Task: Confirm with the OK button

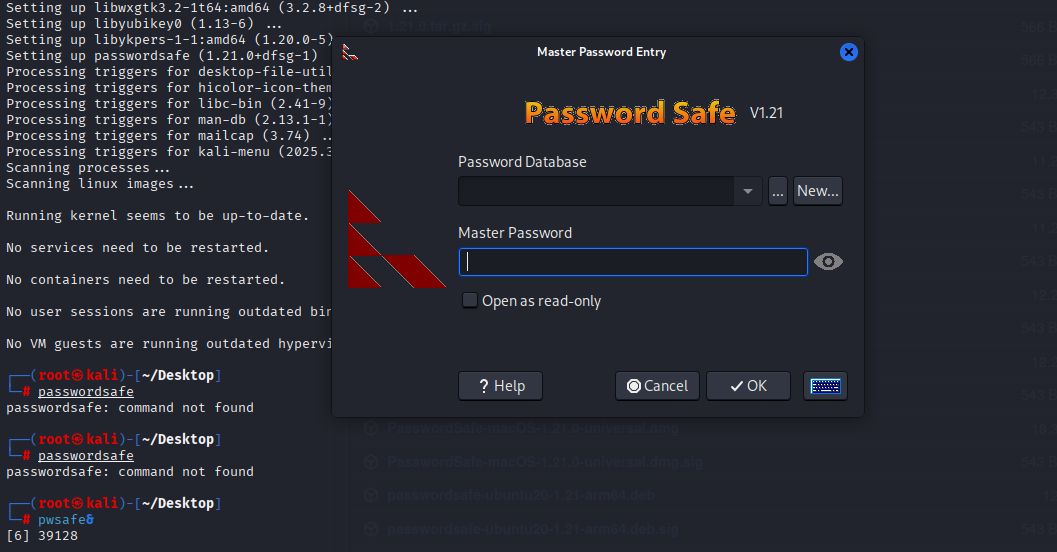Action: tap(748, 386)
